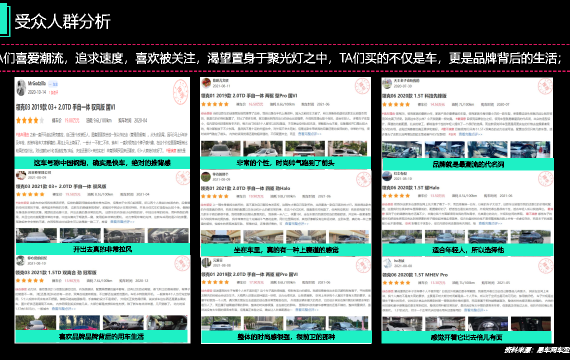Select title 领克06 2020款 1.5T MHEV Pro
570x360 pixels.
pos(415,275)
